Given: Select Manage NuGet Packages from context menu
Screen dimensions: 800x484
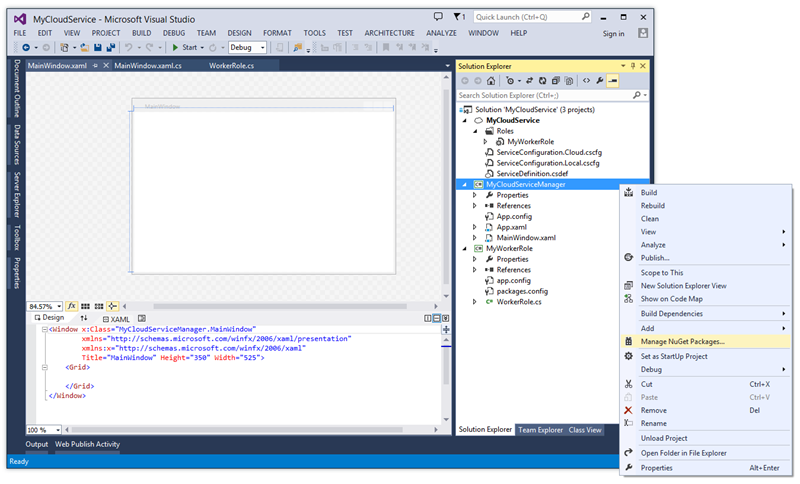Looking at the screenshot, I should (706, 342).
